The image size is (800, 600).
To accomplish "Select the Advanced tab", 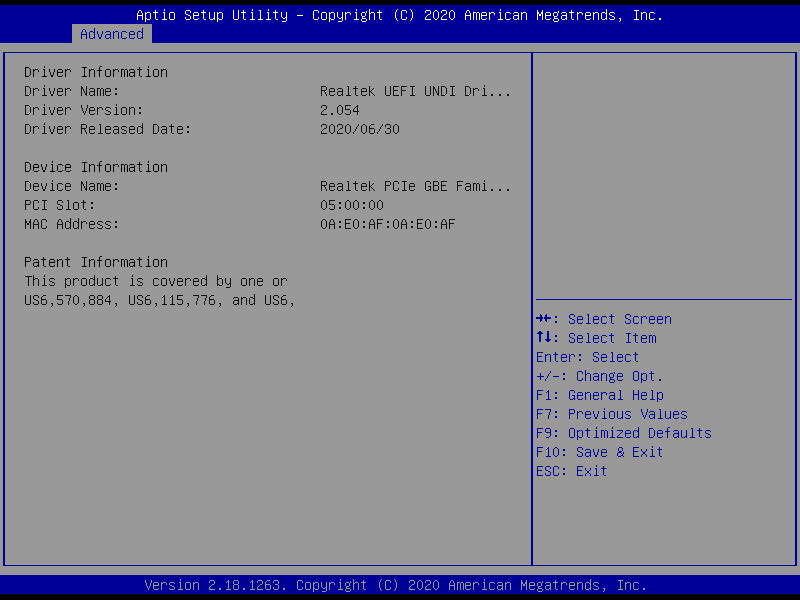I will 112,34.
